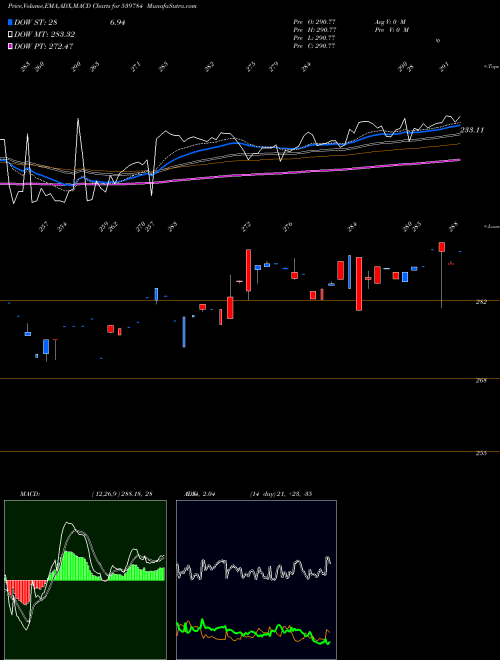Viewport: 500px width, 660px height.
Task: Click the magenta DOW PT legend swatch
Action: tap(10, 46)
